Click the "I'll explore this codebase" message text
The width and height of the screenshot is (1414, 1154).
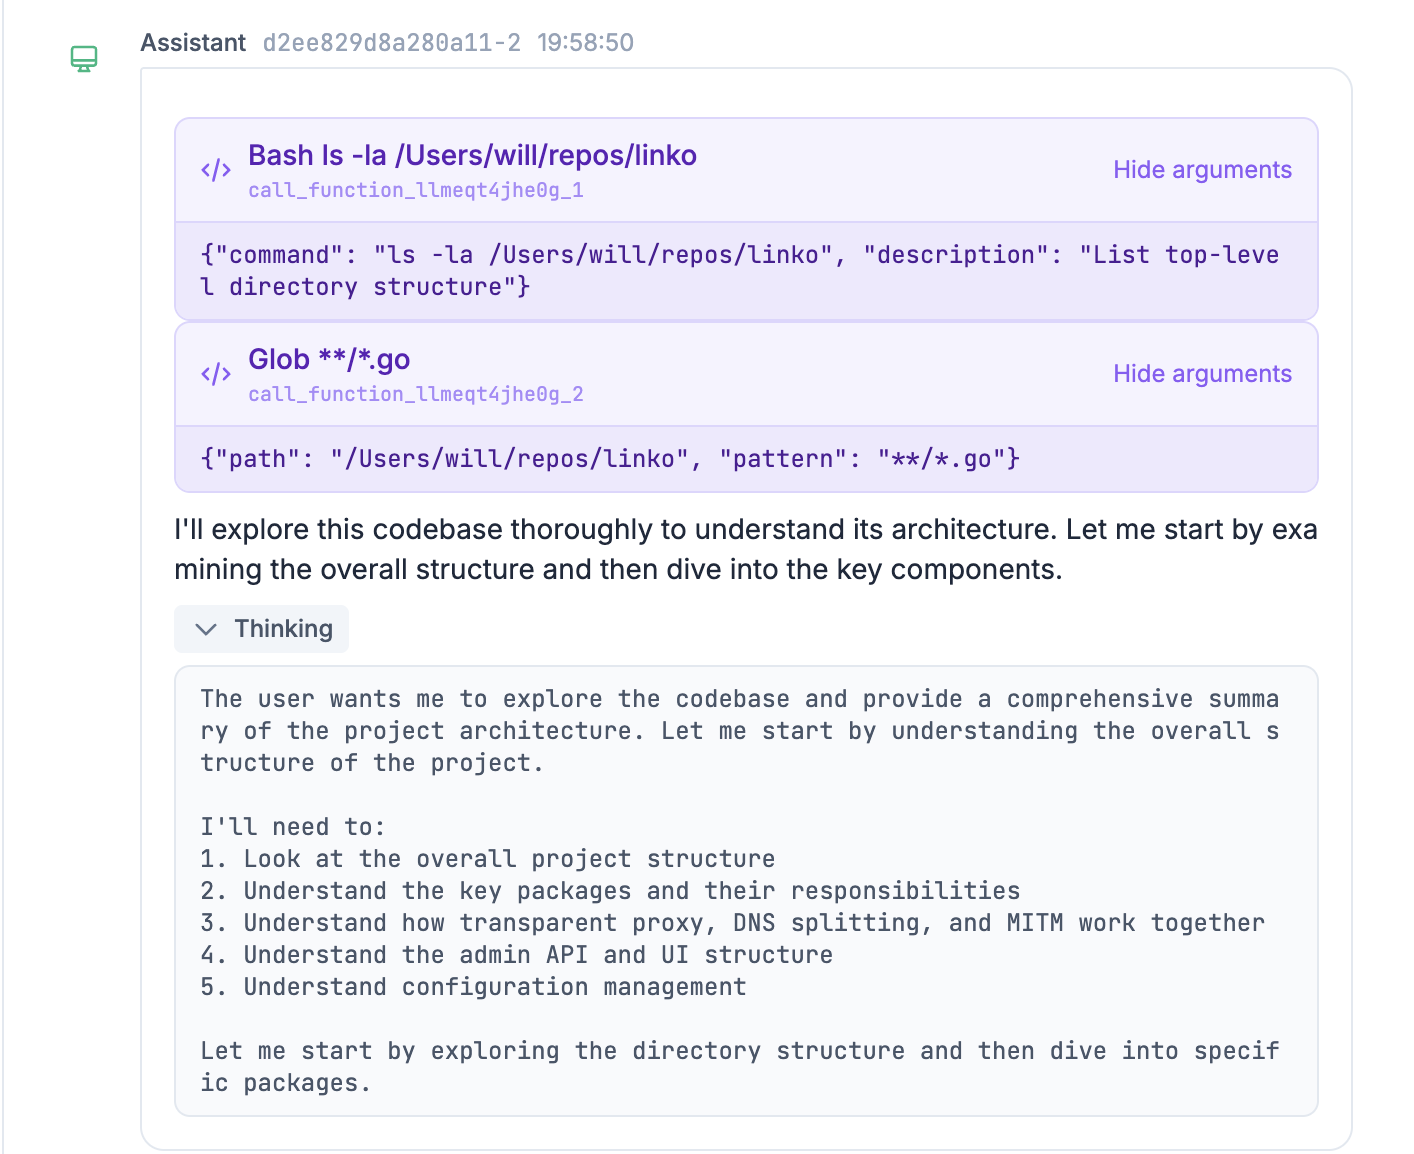click(x=745, y=549)
